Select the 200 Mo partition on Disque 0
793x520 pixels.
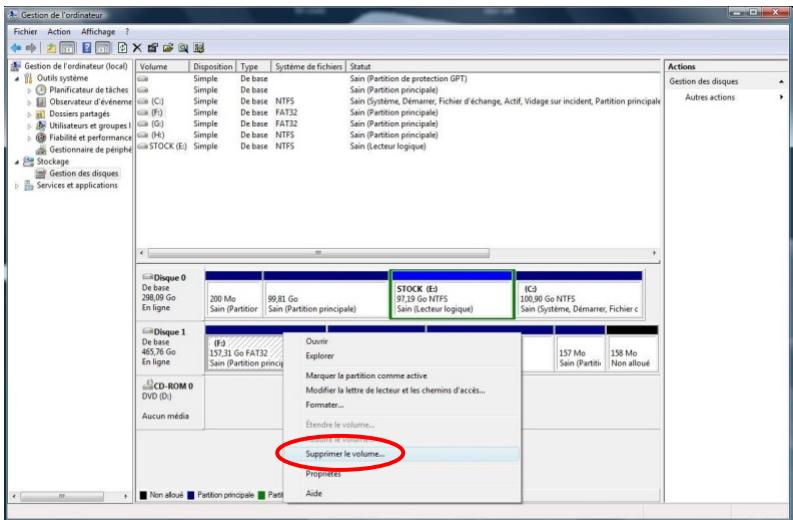point(234,294)
